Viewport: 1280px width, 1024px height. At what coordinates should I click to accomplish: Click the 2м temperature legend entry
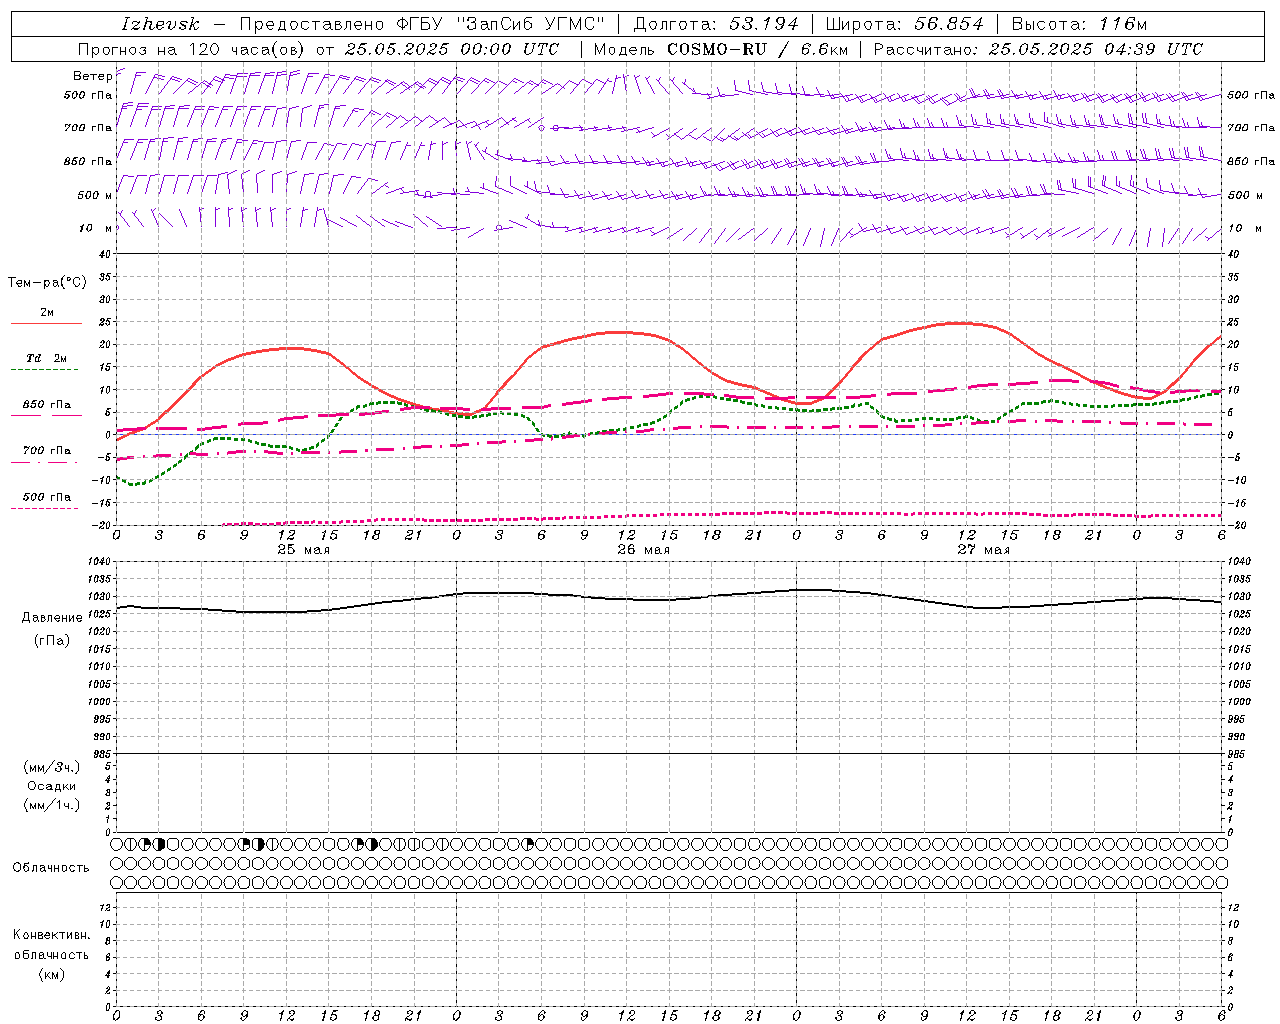(47, 312)
